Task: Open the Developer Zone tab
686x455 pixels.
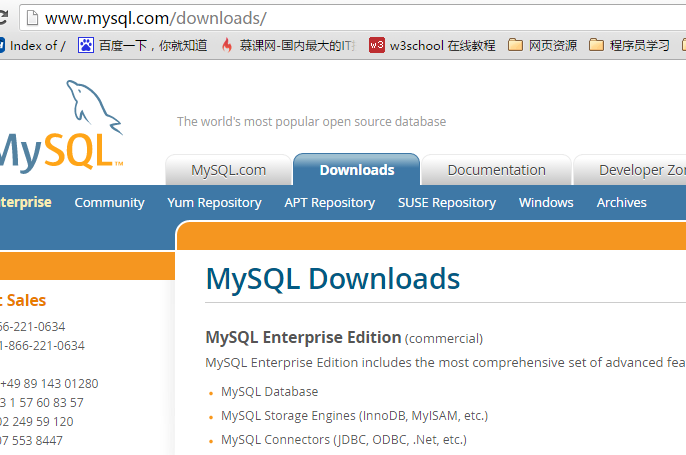Action: point(630,170)
